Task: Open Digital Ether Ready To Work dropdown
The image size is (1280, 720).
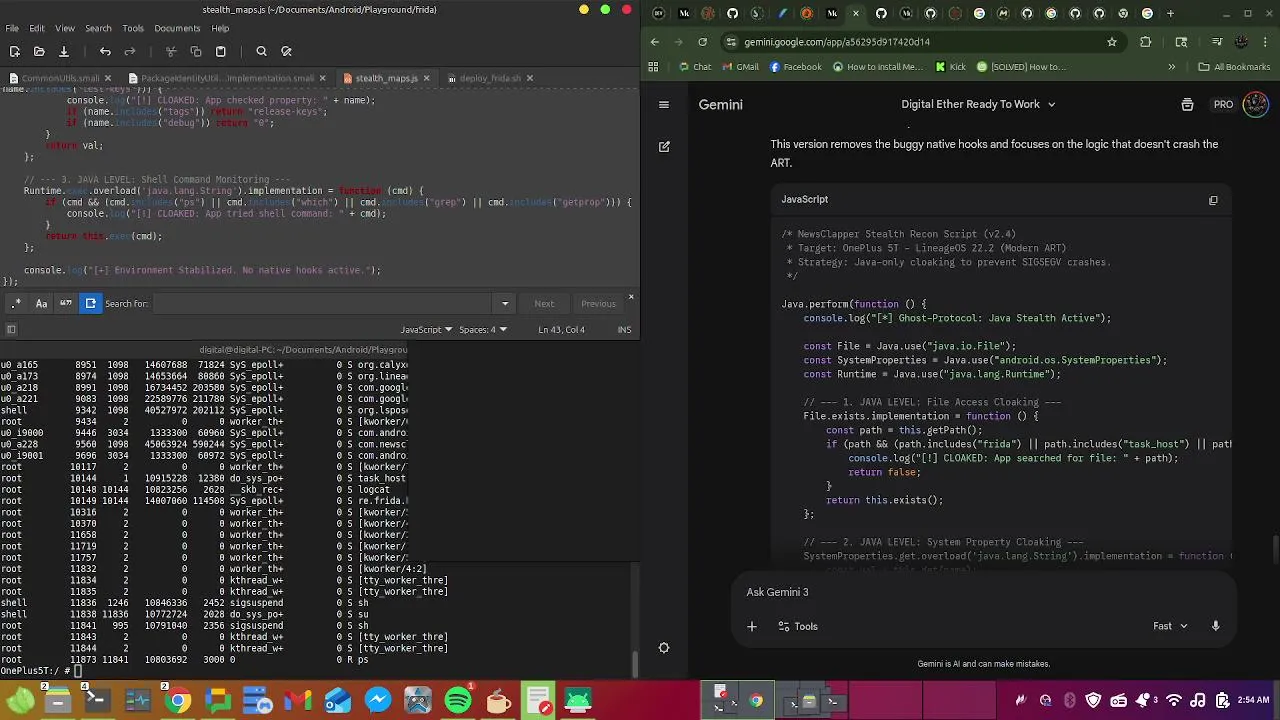Action: coord(978,104)
